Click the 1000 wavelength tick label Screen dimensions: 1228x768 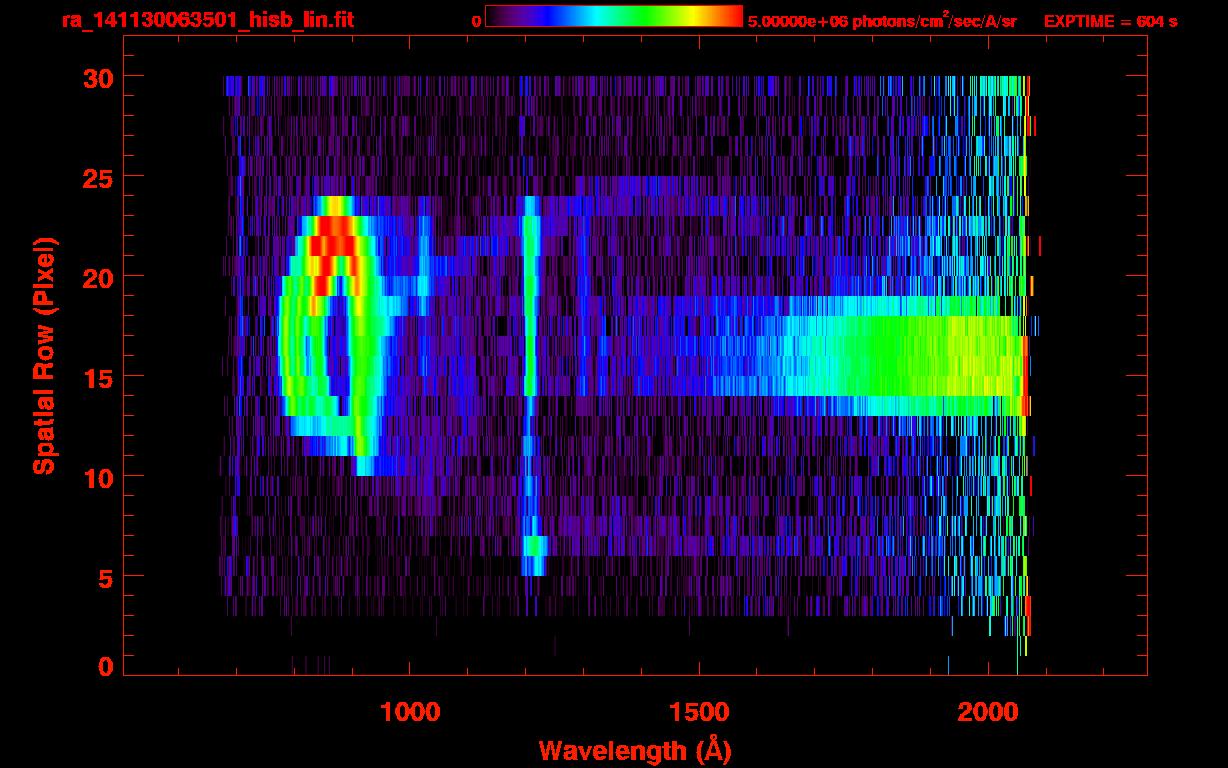coord(410,712)
